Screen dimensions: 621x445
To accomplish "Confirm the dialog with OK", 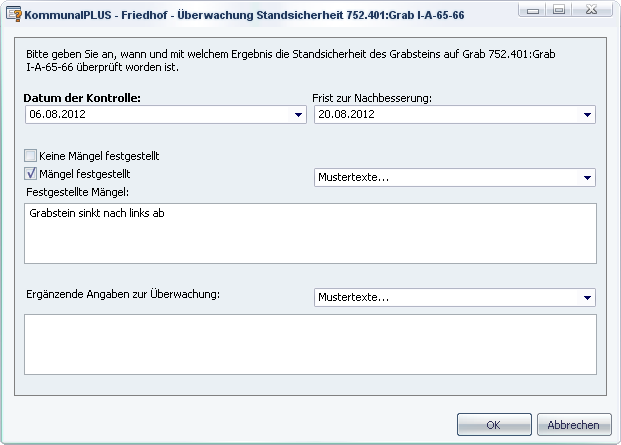I will (493, 424).
